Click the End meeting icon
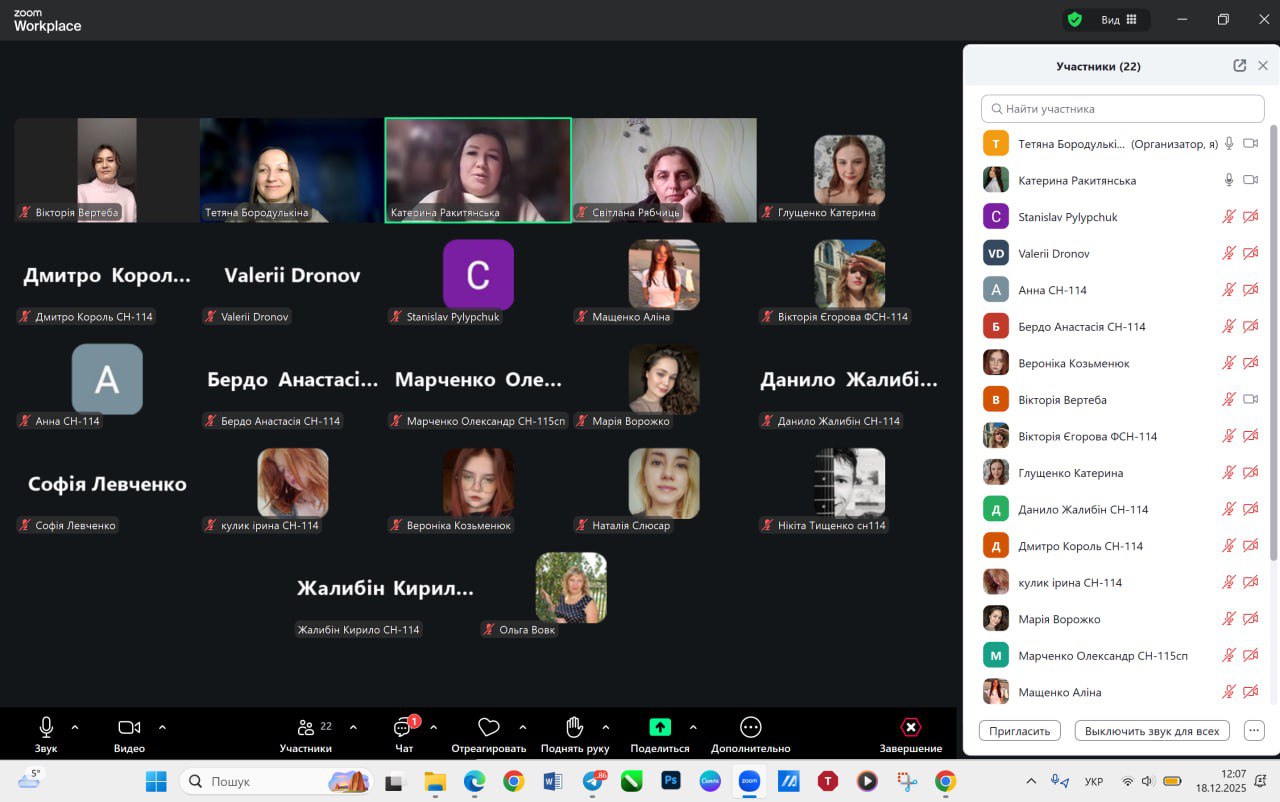The width and height of the screenshot is (1280, 802). point(910,727)
